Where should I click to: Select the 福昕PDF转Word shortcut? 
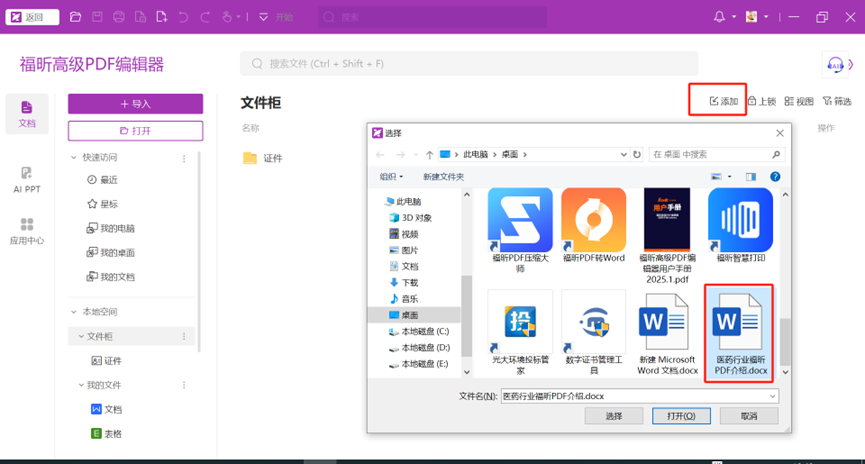coord(594,226)
